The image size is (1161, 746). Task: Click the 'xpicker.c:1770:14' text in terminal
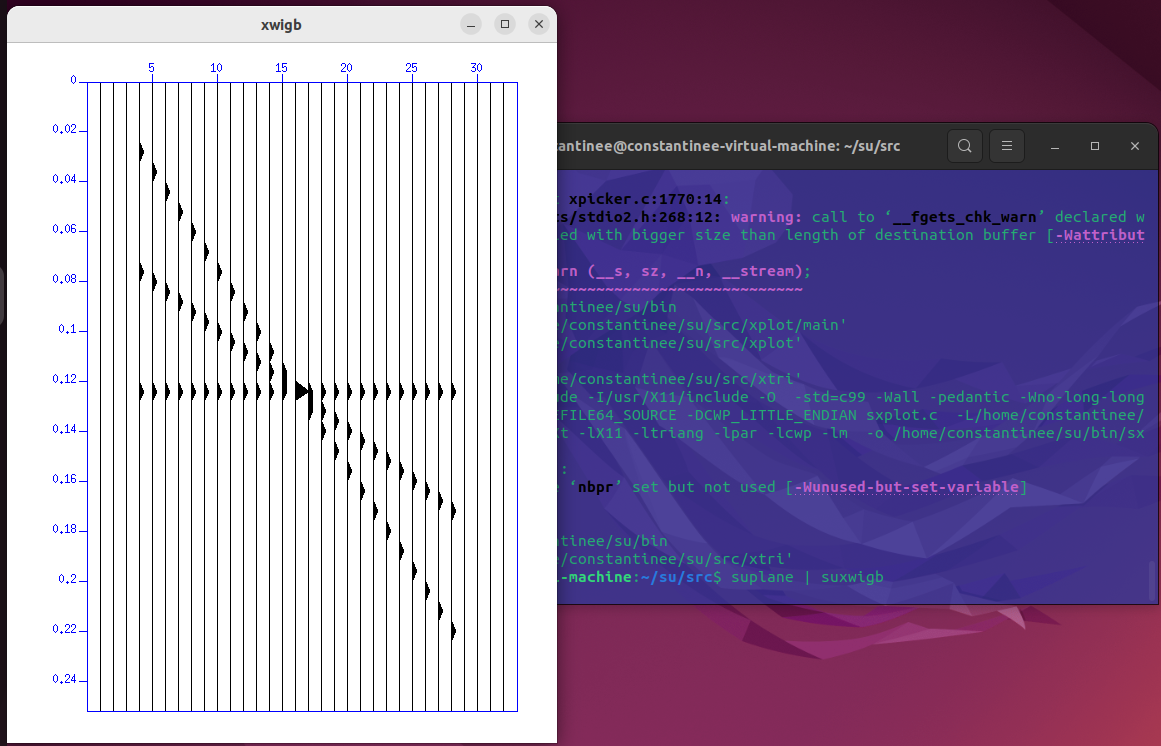click(x=645, y=199)
